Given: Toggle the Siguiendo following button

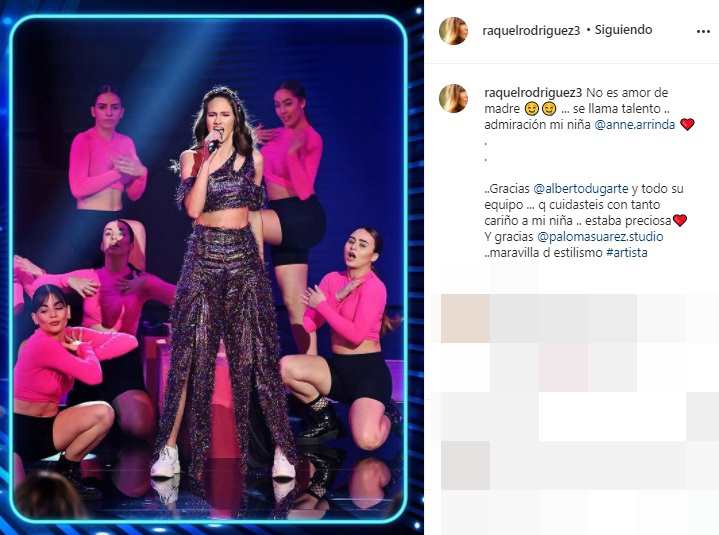Looking at the screenshot, I should [x=623, y=30].
